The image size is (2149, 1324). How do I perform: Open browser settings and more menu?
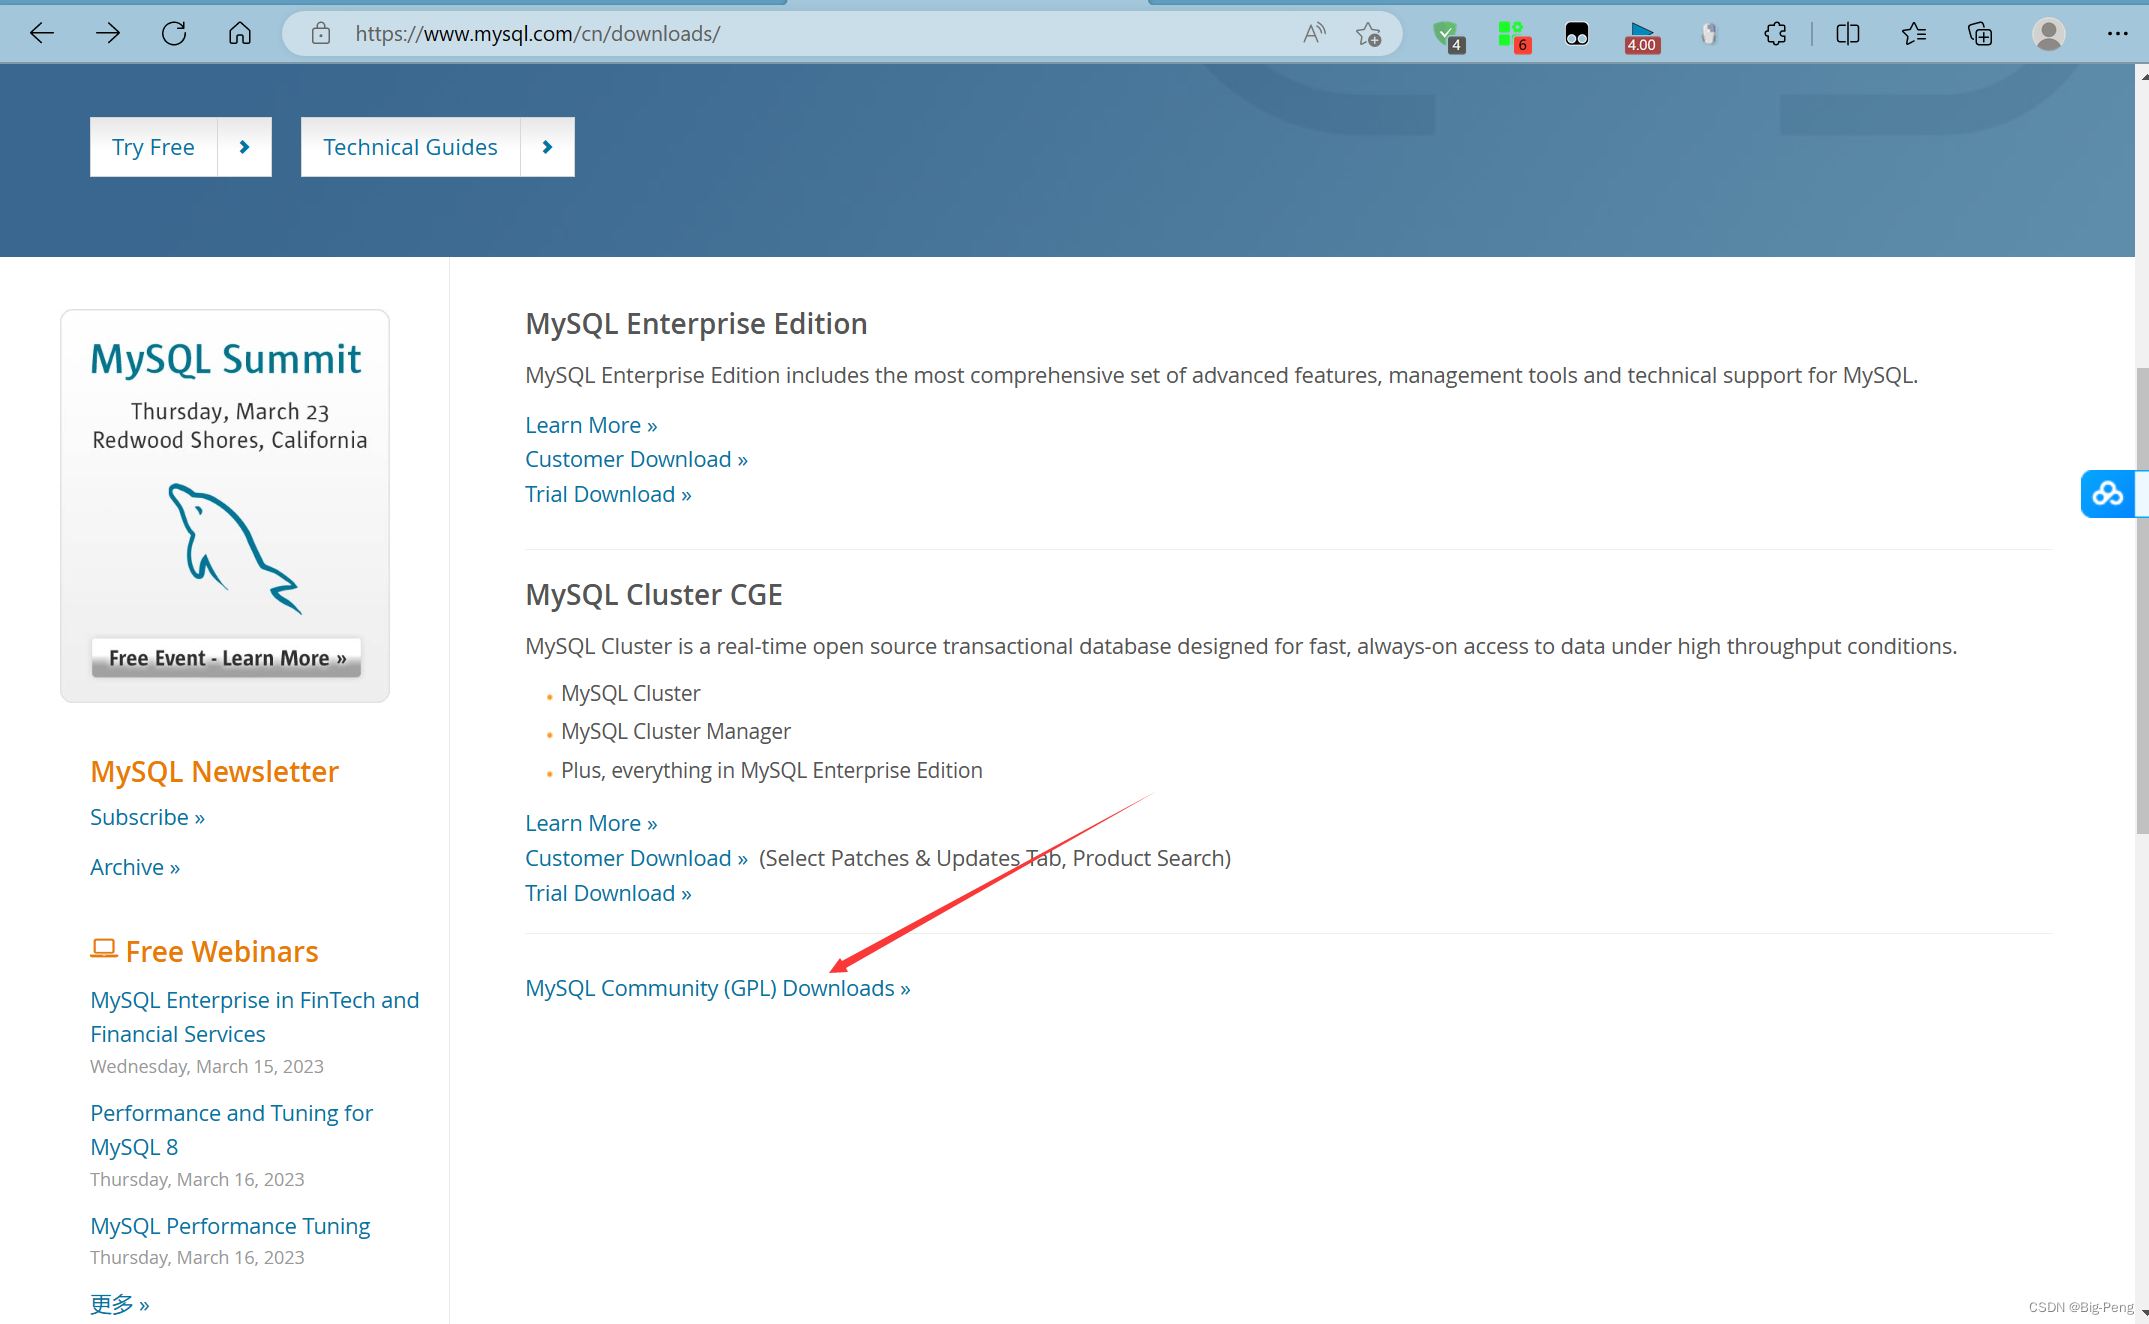pos(2117,34)
